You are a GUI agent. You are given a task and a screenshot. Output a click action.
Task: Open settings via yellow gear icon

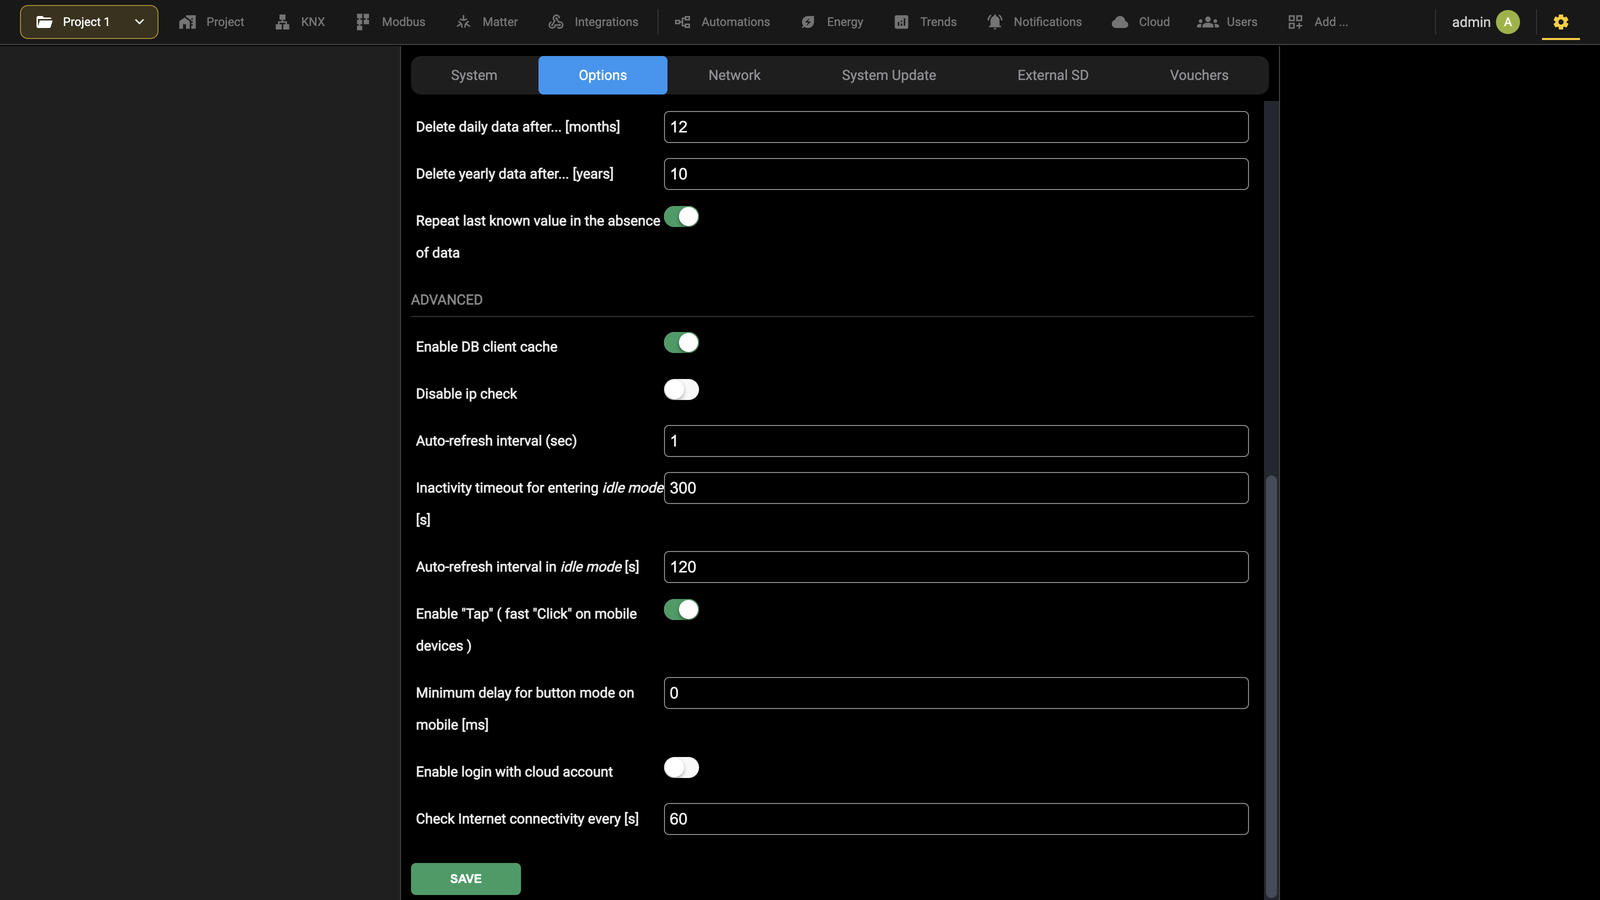click(1561, 22)
